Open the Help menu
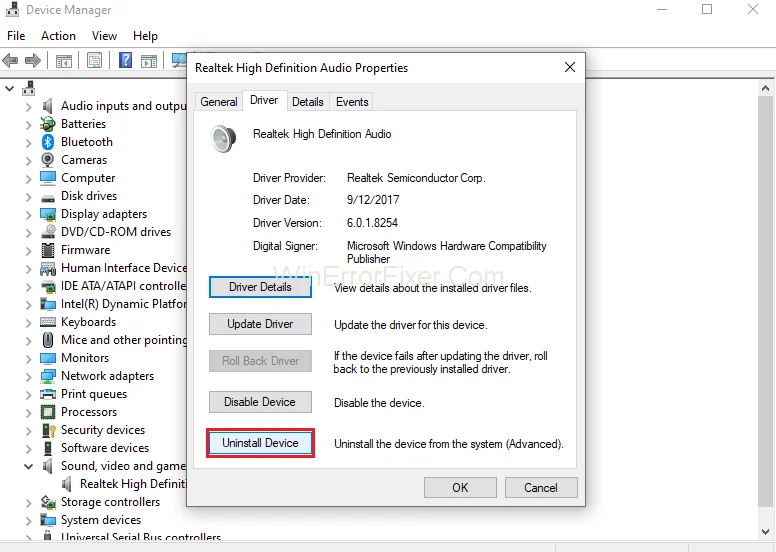Screen dimensions: 776x552 (146, 36)
